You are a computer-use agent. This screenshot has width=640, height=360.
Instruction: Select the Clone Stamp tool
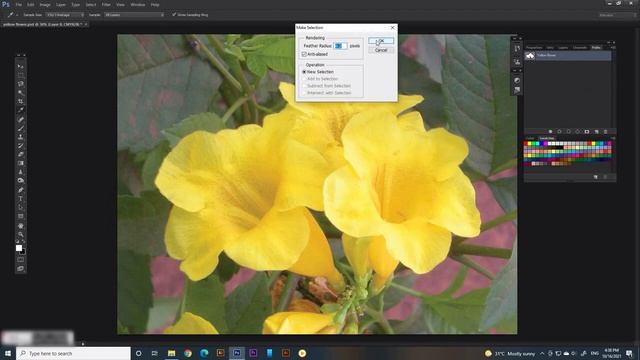(20, 137)
